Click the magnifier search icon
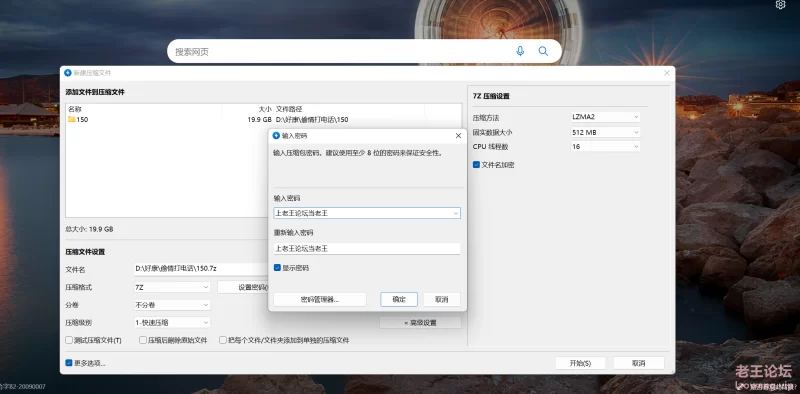Screen dimensions: 800x394 (543, 51)
